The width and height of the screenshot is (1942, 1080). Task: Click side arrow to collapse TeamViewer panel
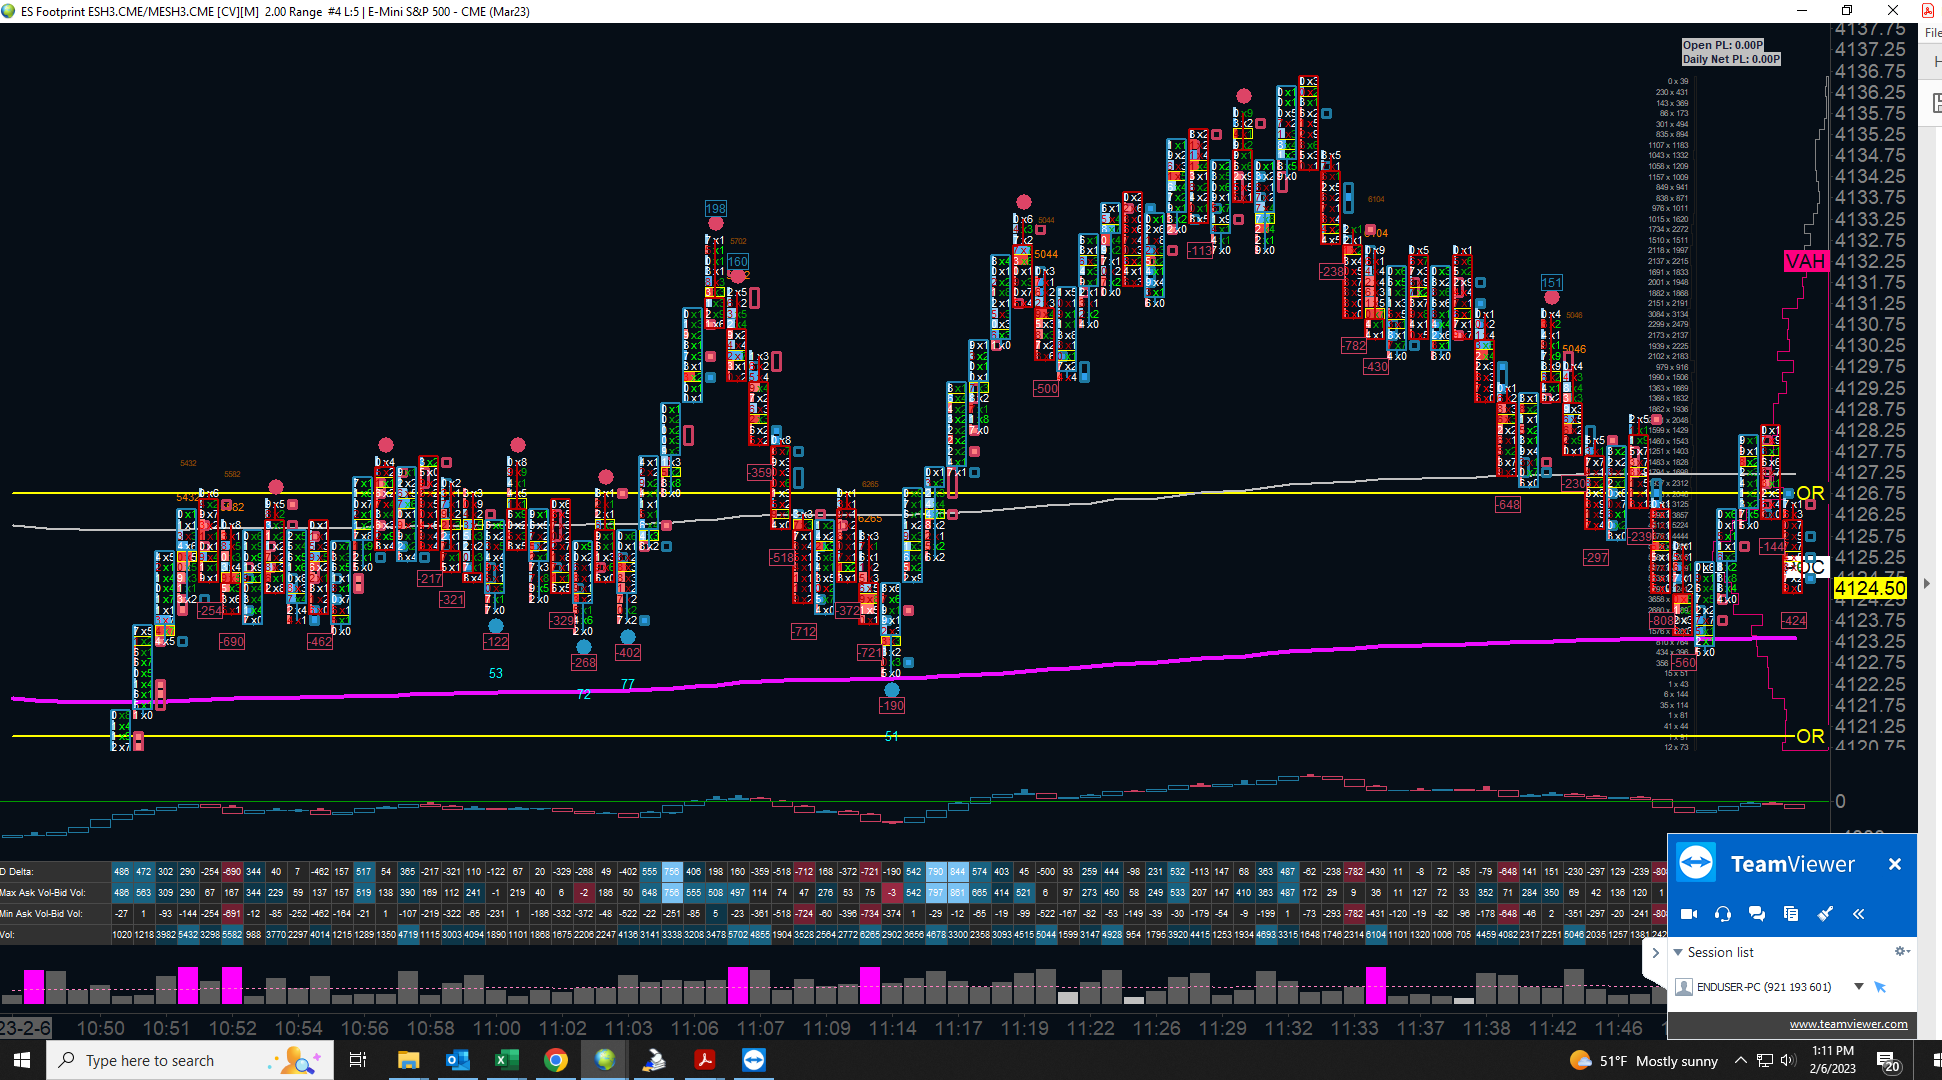(1655, 953)
